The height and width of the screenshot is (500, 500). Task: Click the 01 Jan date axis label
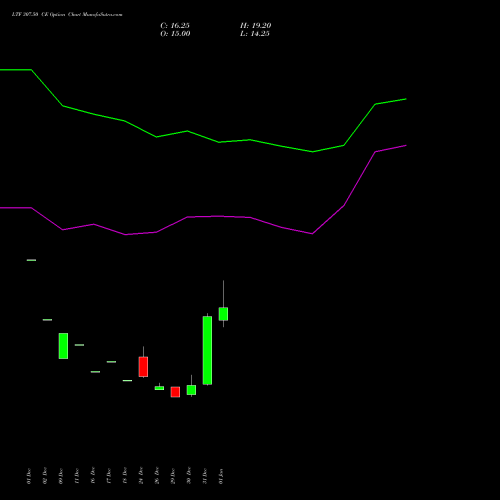pyautogui.click(x=221, y=476)
